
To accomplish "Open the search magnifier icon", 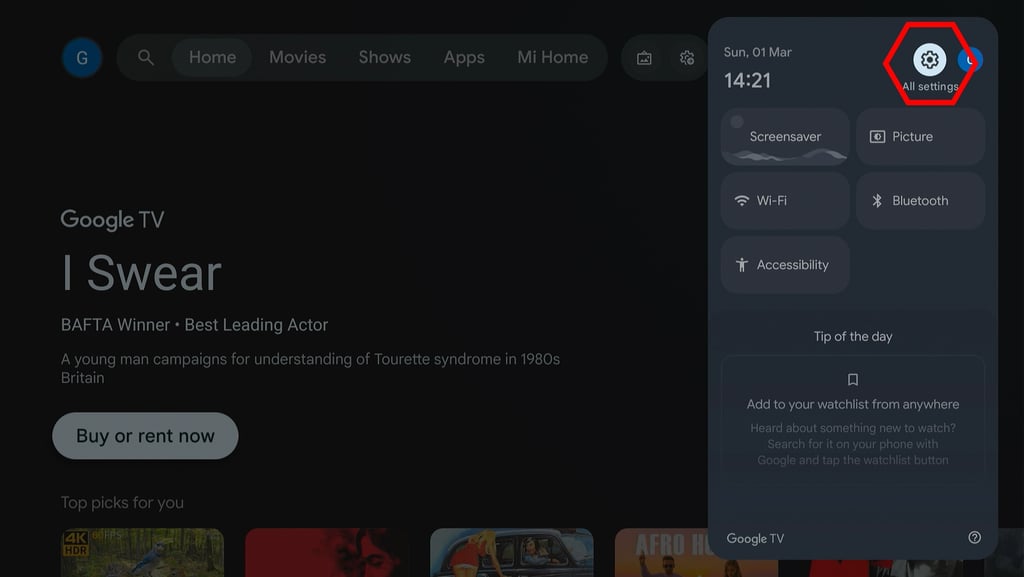I will pyautogui.click(x=146, y=57).
